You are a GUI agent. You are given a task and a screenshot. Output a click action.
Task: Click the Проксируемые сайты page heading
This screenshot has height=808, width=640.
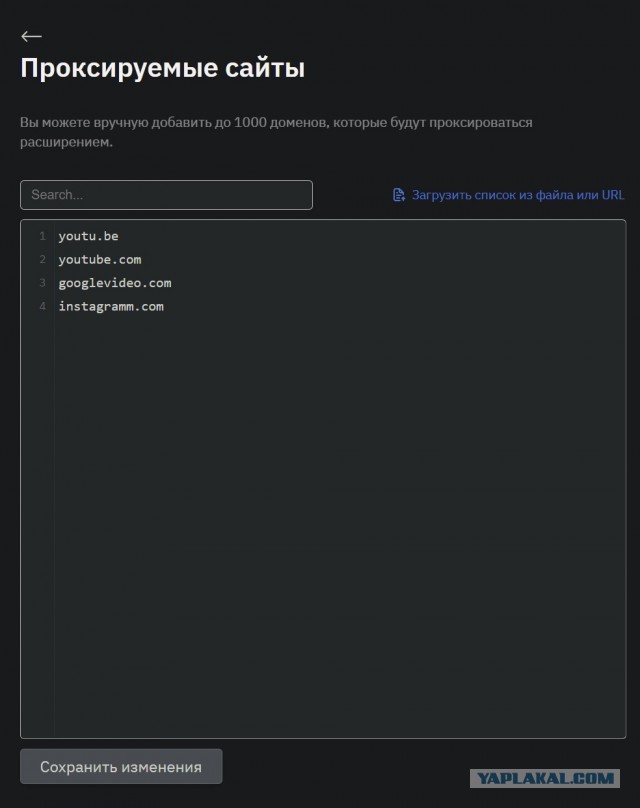pyautogui.click(x=162, y=68)
